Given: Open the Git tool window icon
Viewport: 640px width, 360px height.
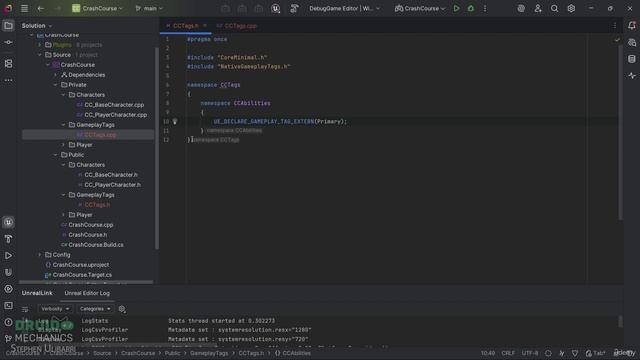Looking at the screenshot, I should point(8,338).
